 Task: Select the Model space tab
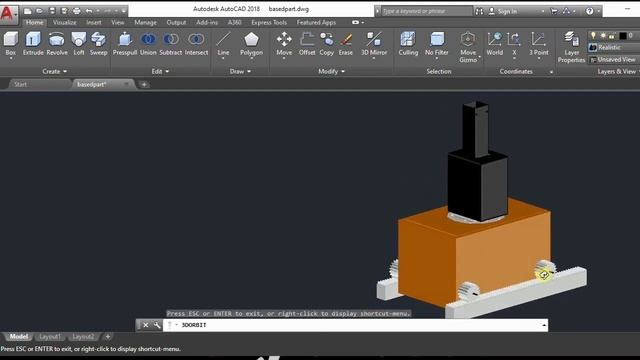click(18, 337)
